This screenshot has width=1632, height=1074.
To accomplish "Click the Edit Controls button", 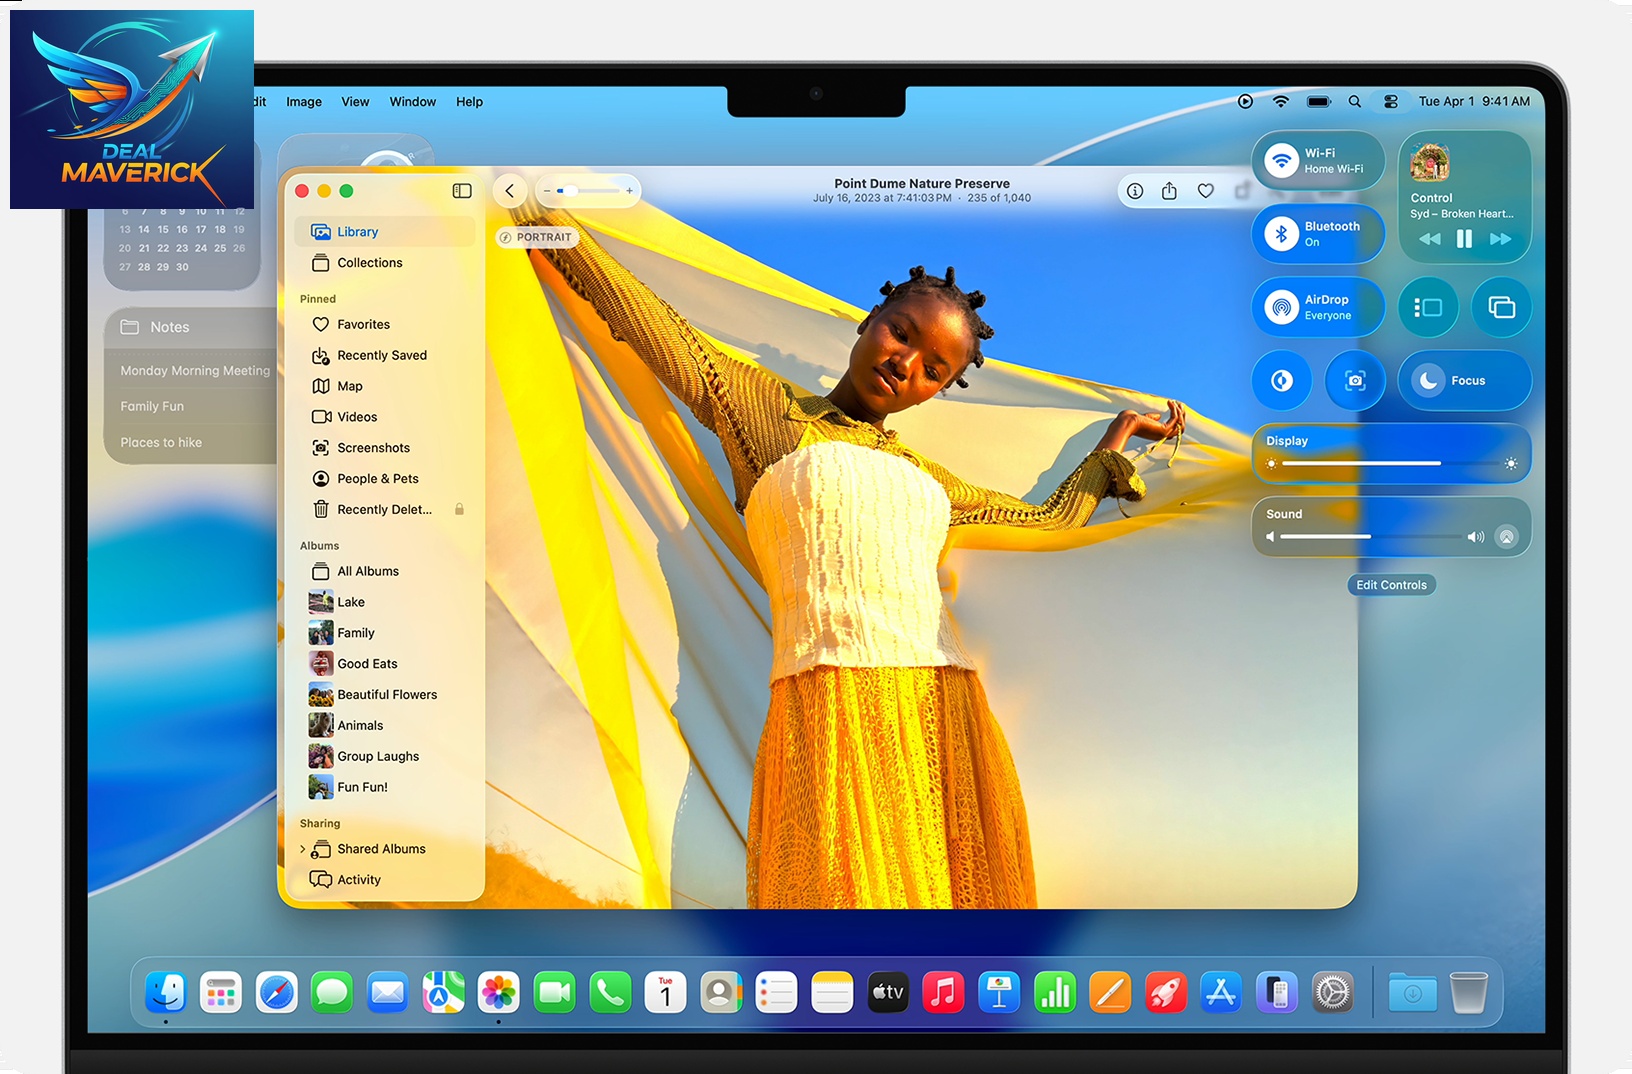I will [x=1391, y=585].
